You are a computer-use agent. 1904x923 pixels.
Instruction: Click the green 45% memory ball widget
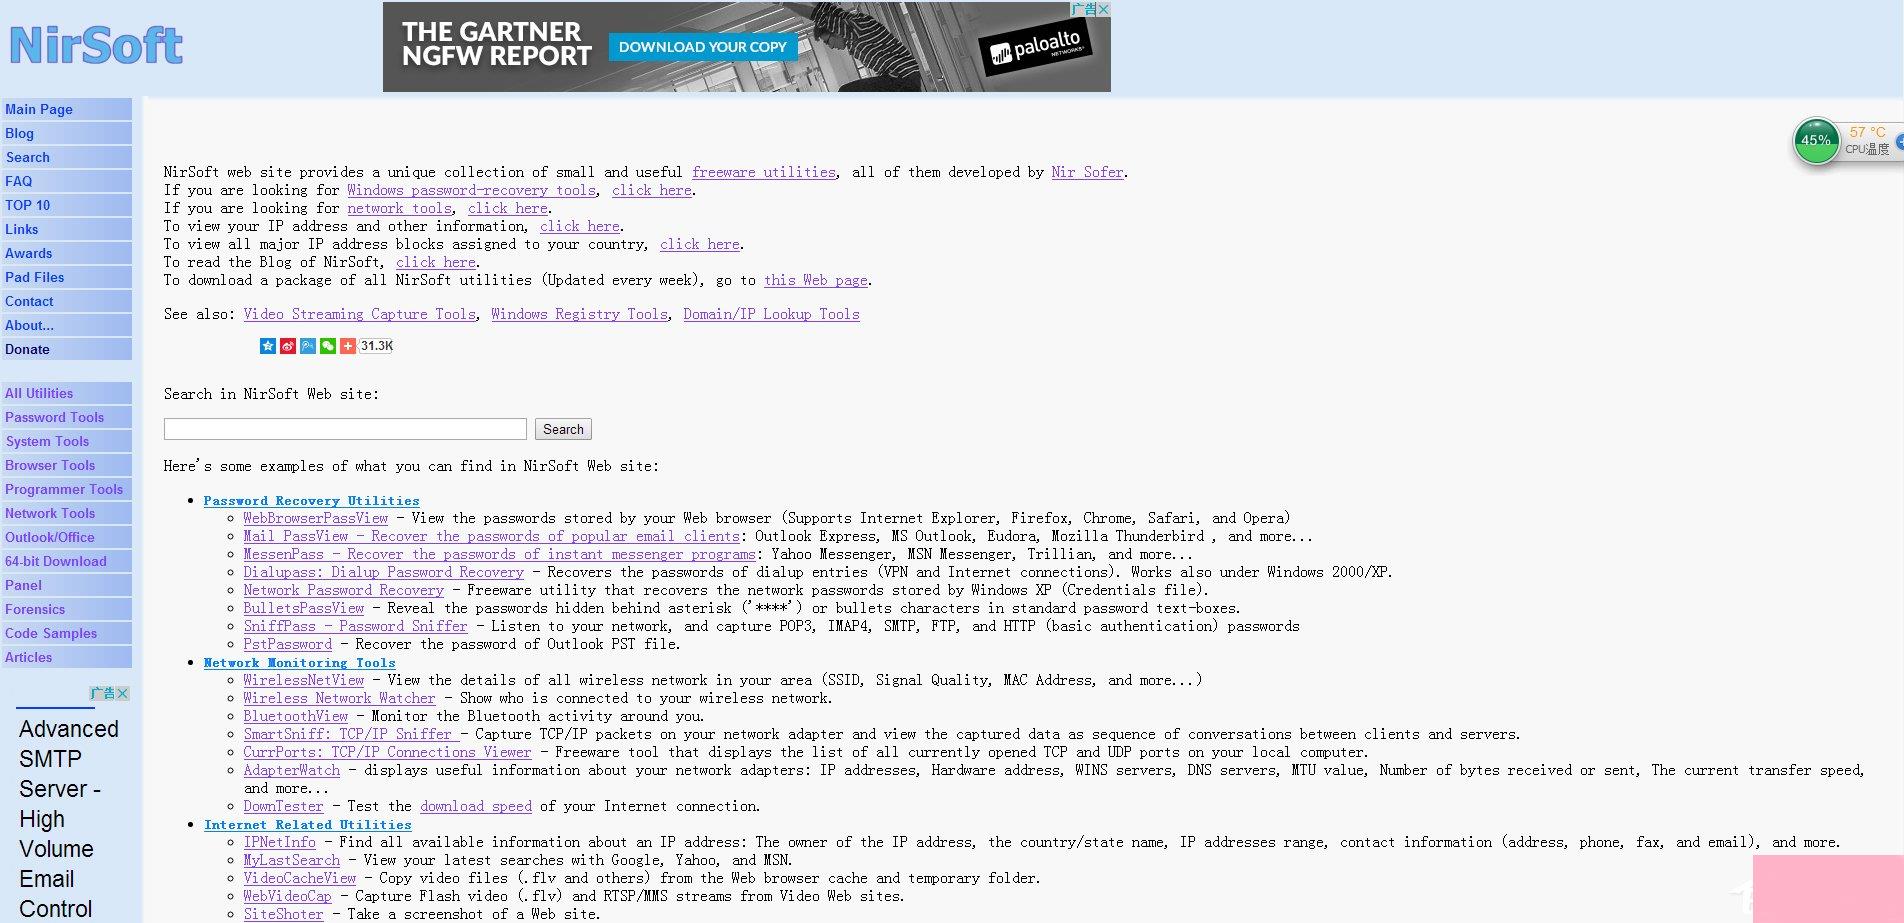click(1816, 140)
